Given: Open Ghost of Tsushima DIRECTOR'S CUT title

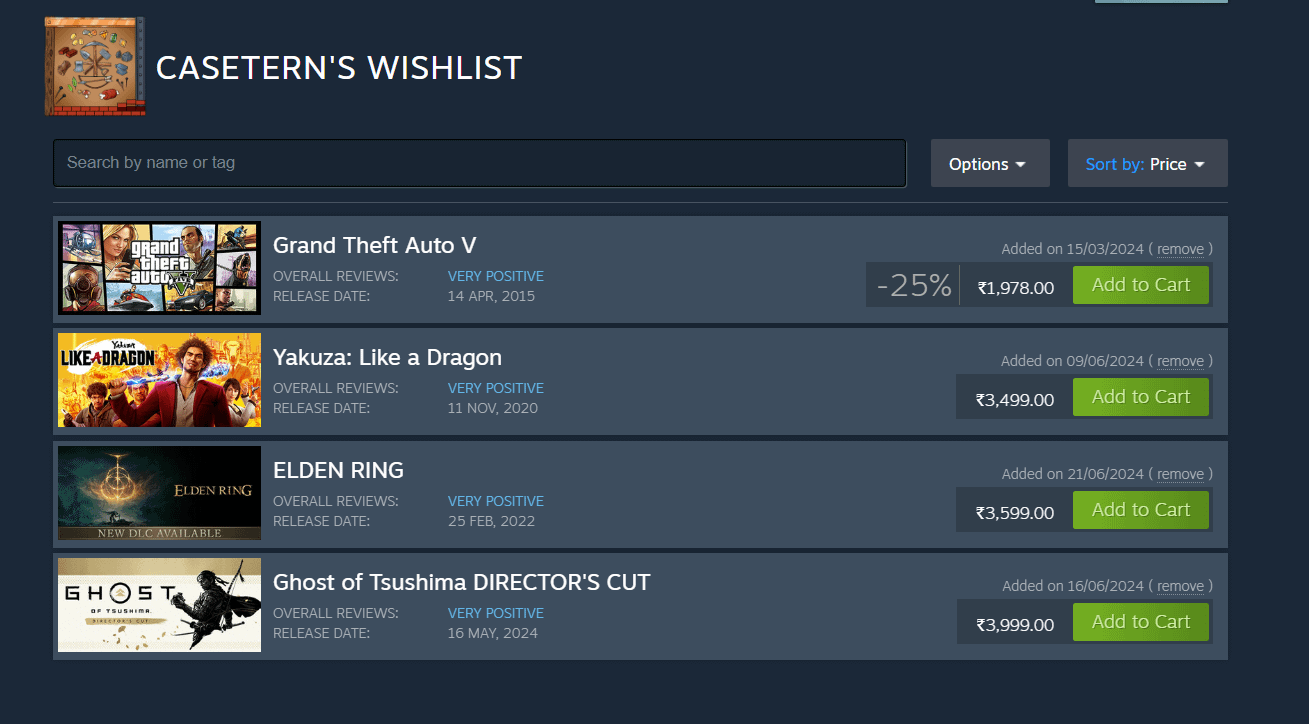Looking at the screenshot, I should (461, 582).
